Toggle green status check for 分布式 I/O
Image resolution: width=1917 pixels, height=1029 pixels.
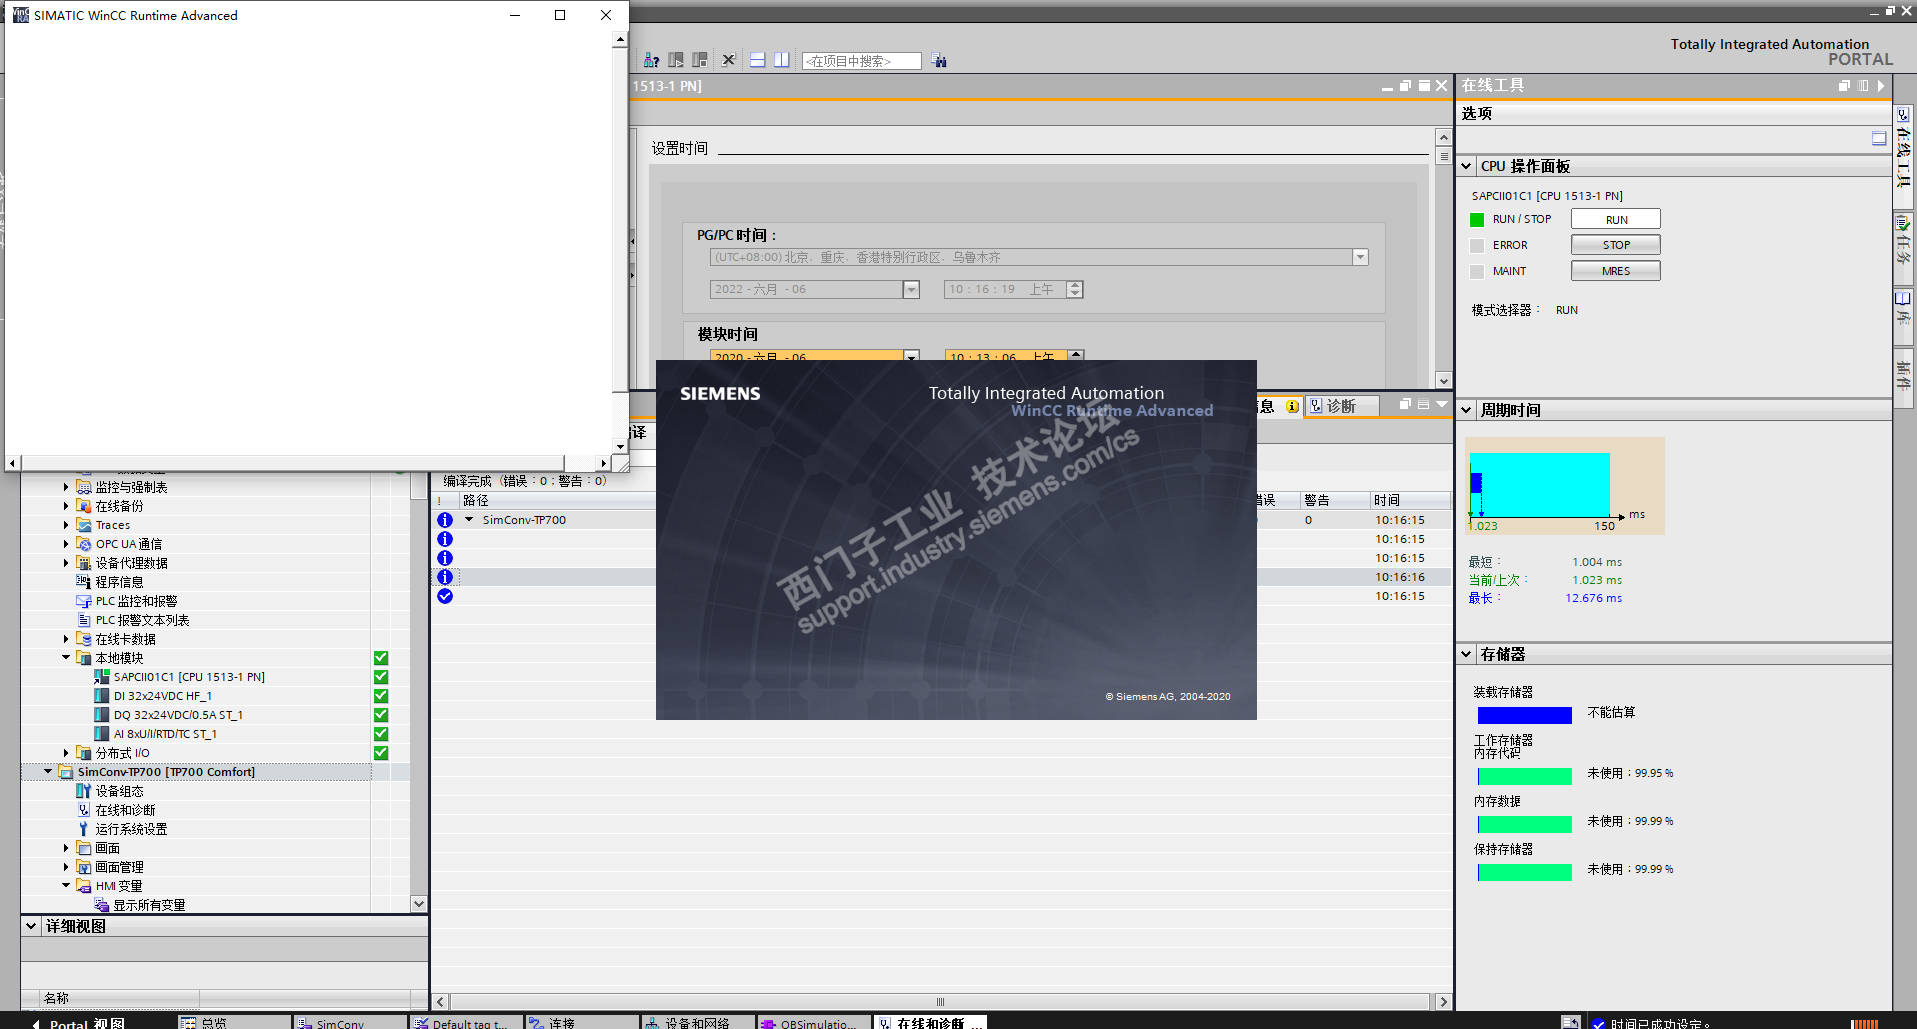coord(381,753)
